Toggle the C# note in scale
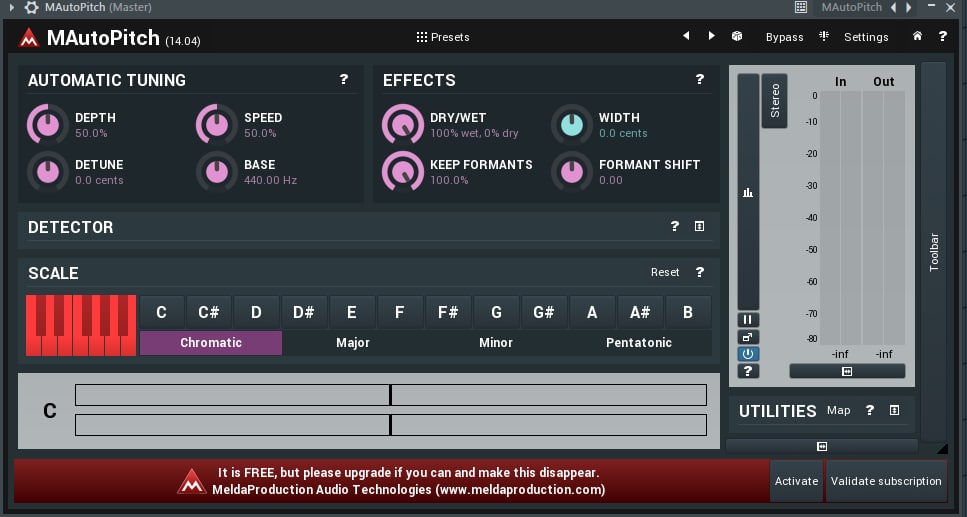 (x=208, y=312)
